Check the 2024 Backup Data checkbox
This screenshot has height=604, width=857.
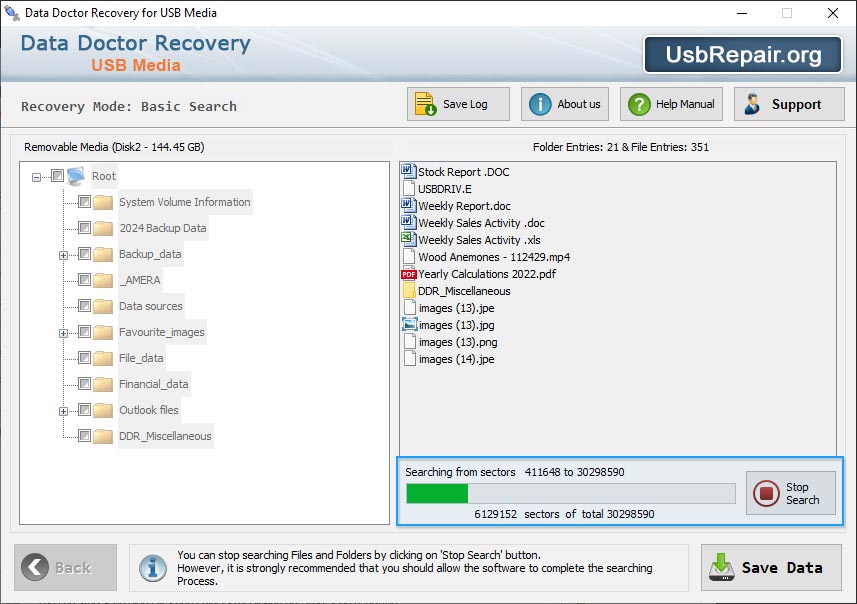84,227
